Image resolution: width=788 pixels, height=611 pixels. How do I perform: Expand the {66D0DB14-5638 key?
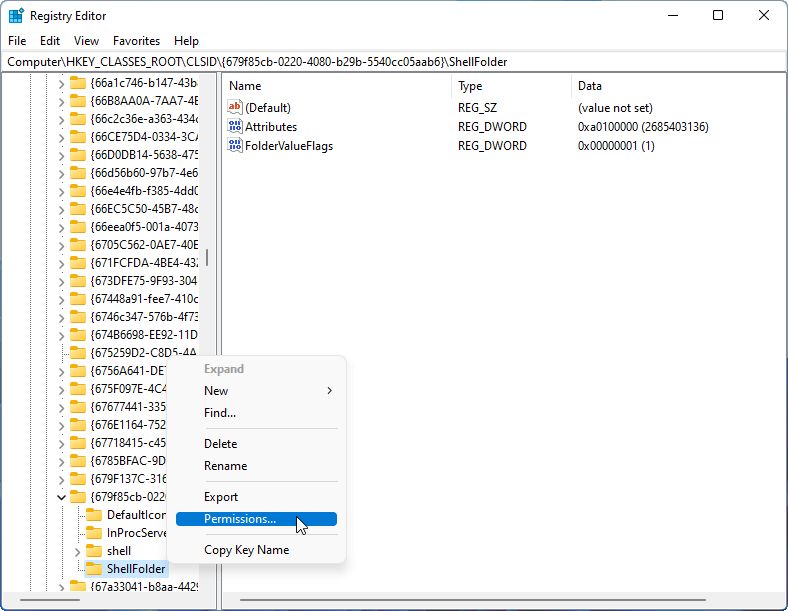[x=61, y=155]
